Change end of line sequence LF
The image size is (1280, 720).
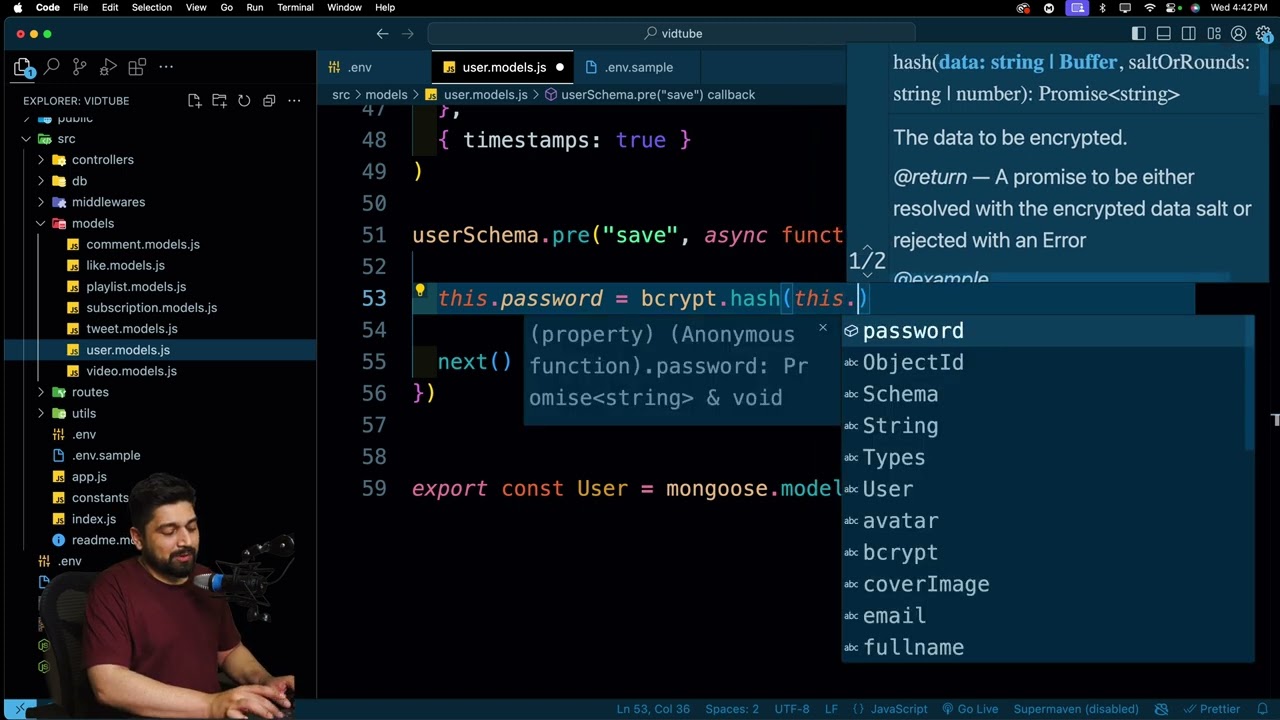(831, 709)
